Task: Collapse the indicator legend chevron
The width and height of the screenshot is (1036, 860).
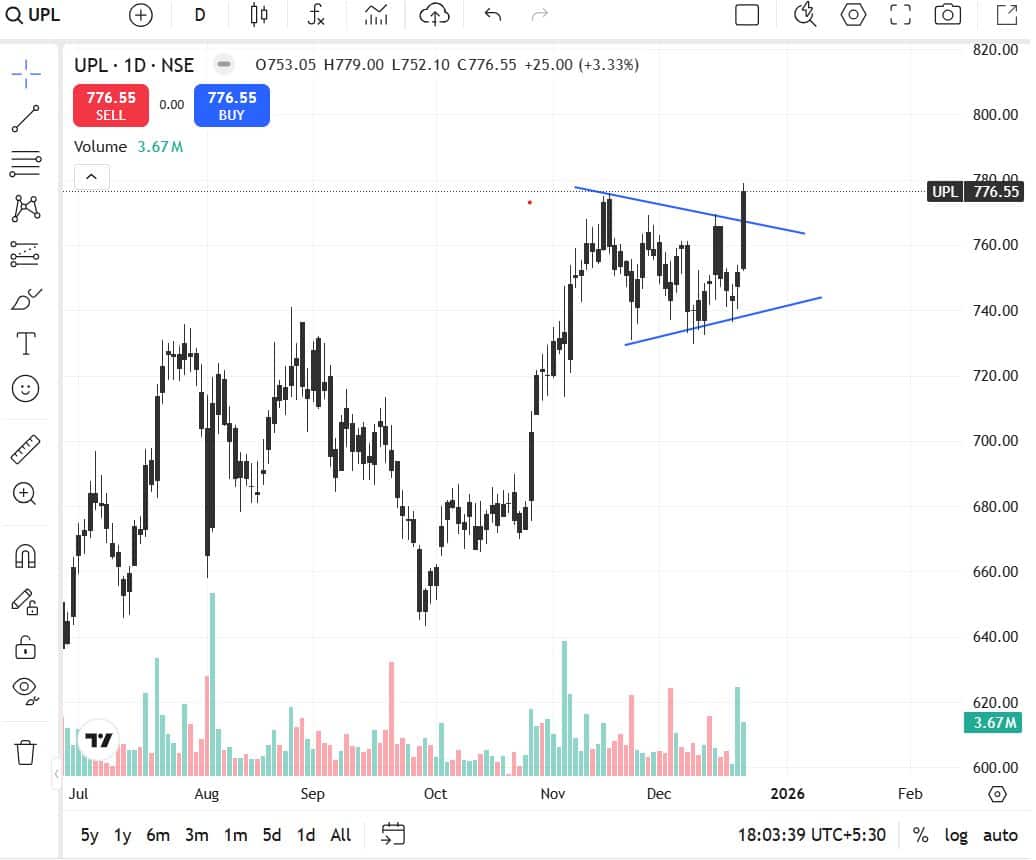Action: (91, 176)
